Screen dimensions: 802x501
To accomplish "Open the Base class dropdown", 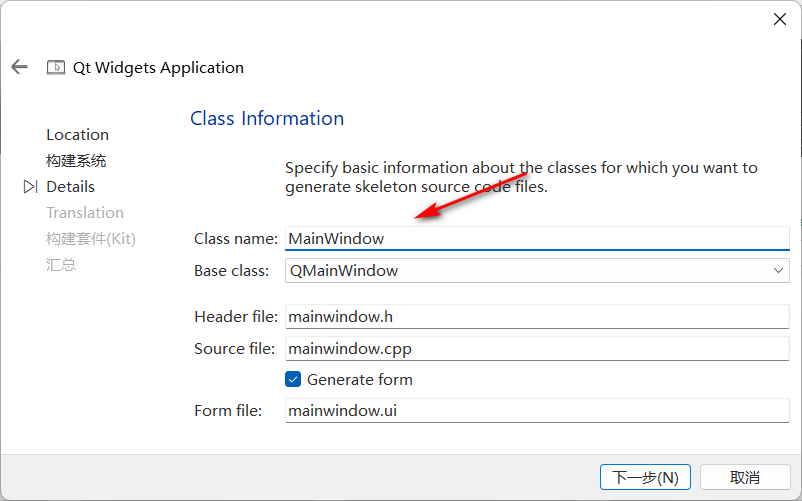I will 537,270.
